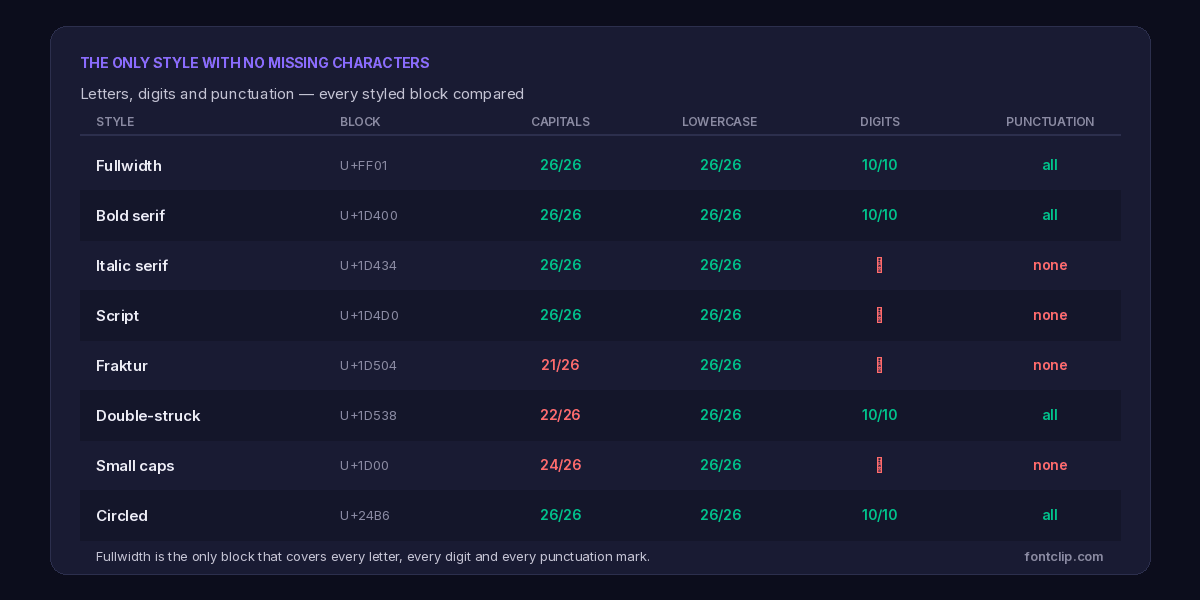The width and height of the screenshot is (1200, 600).
Task: Click the DIGITS column header
Action: pos(880,122)
